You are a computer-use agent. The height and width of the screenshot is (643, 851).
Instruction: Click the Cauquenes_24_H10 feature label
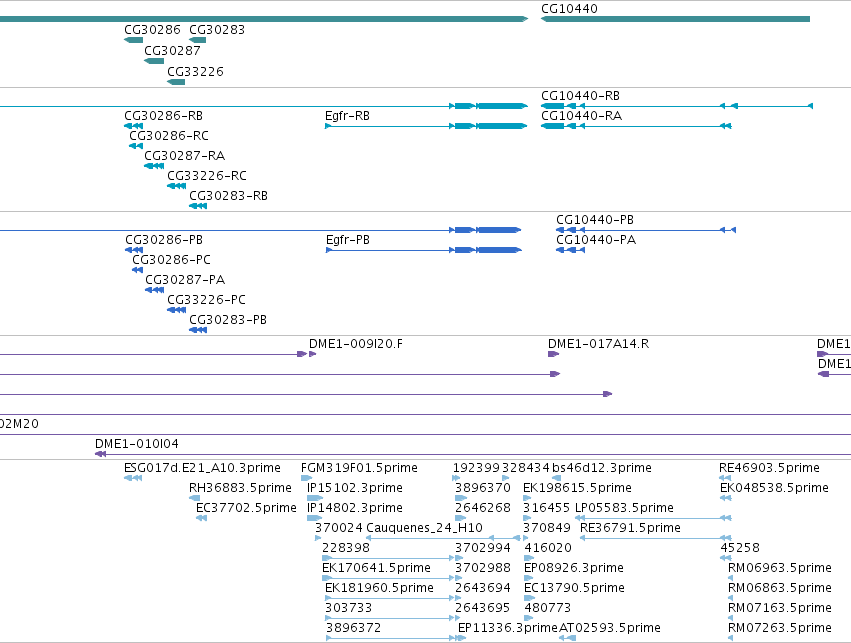click(424, 528)
